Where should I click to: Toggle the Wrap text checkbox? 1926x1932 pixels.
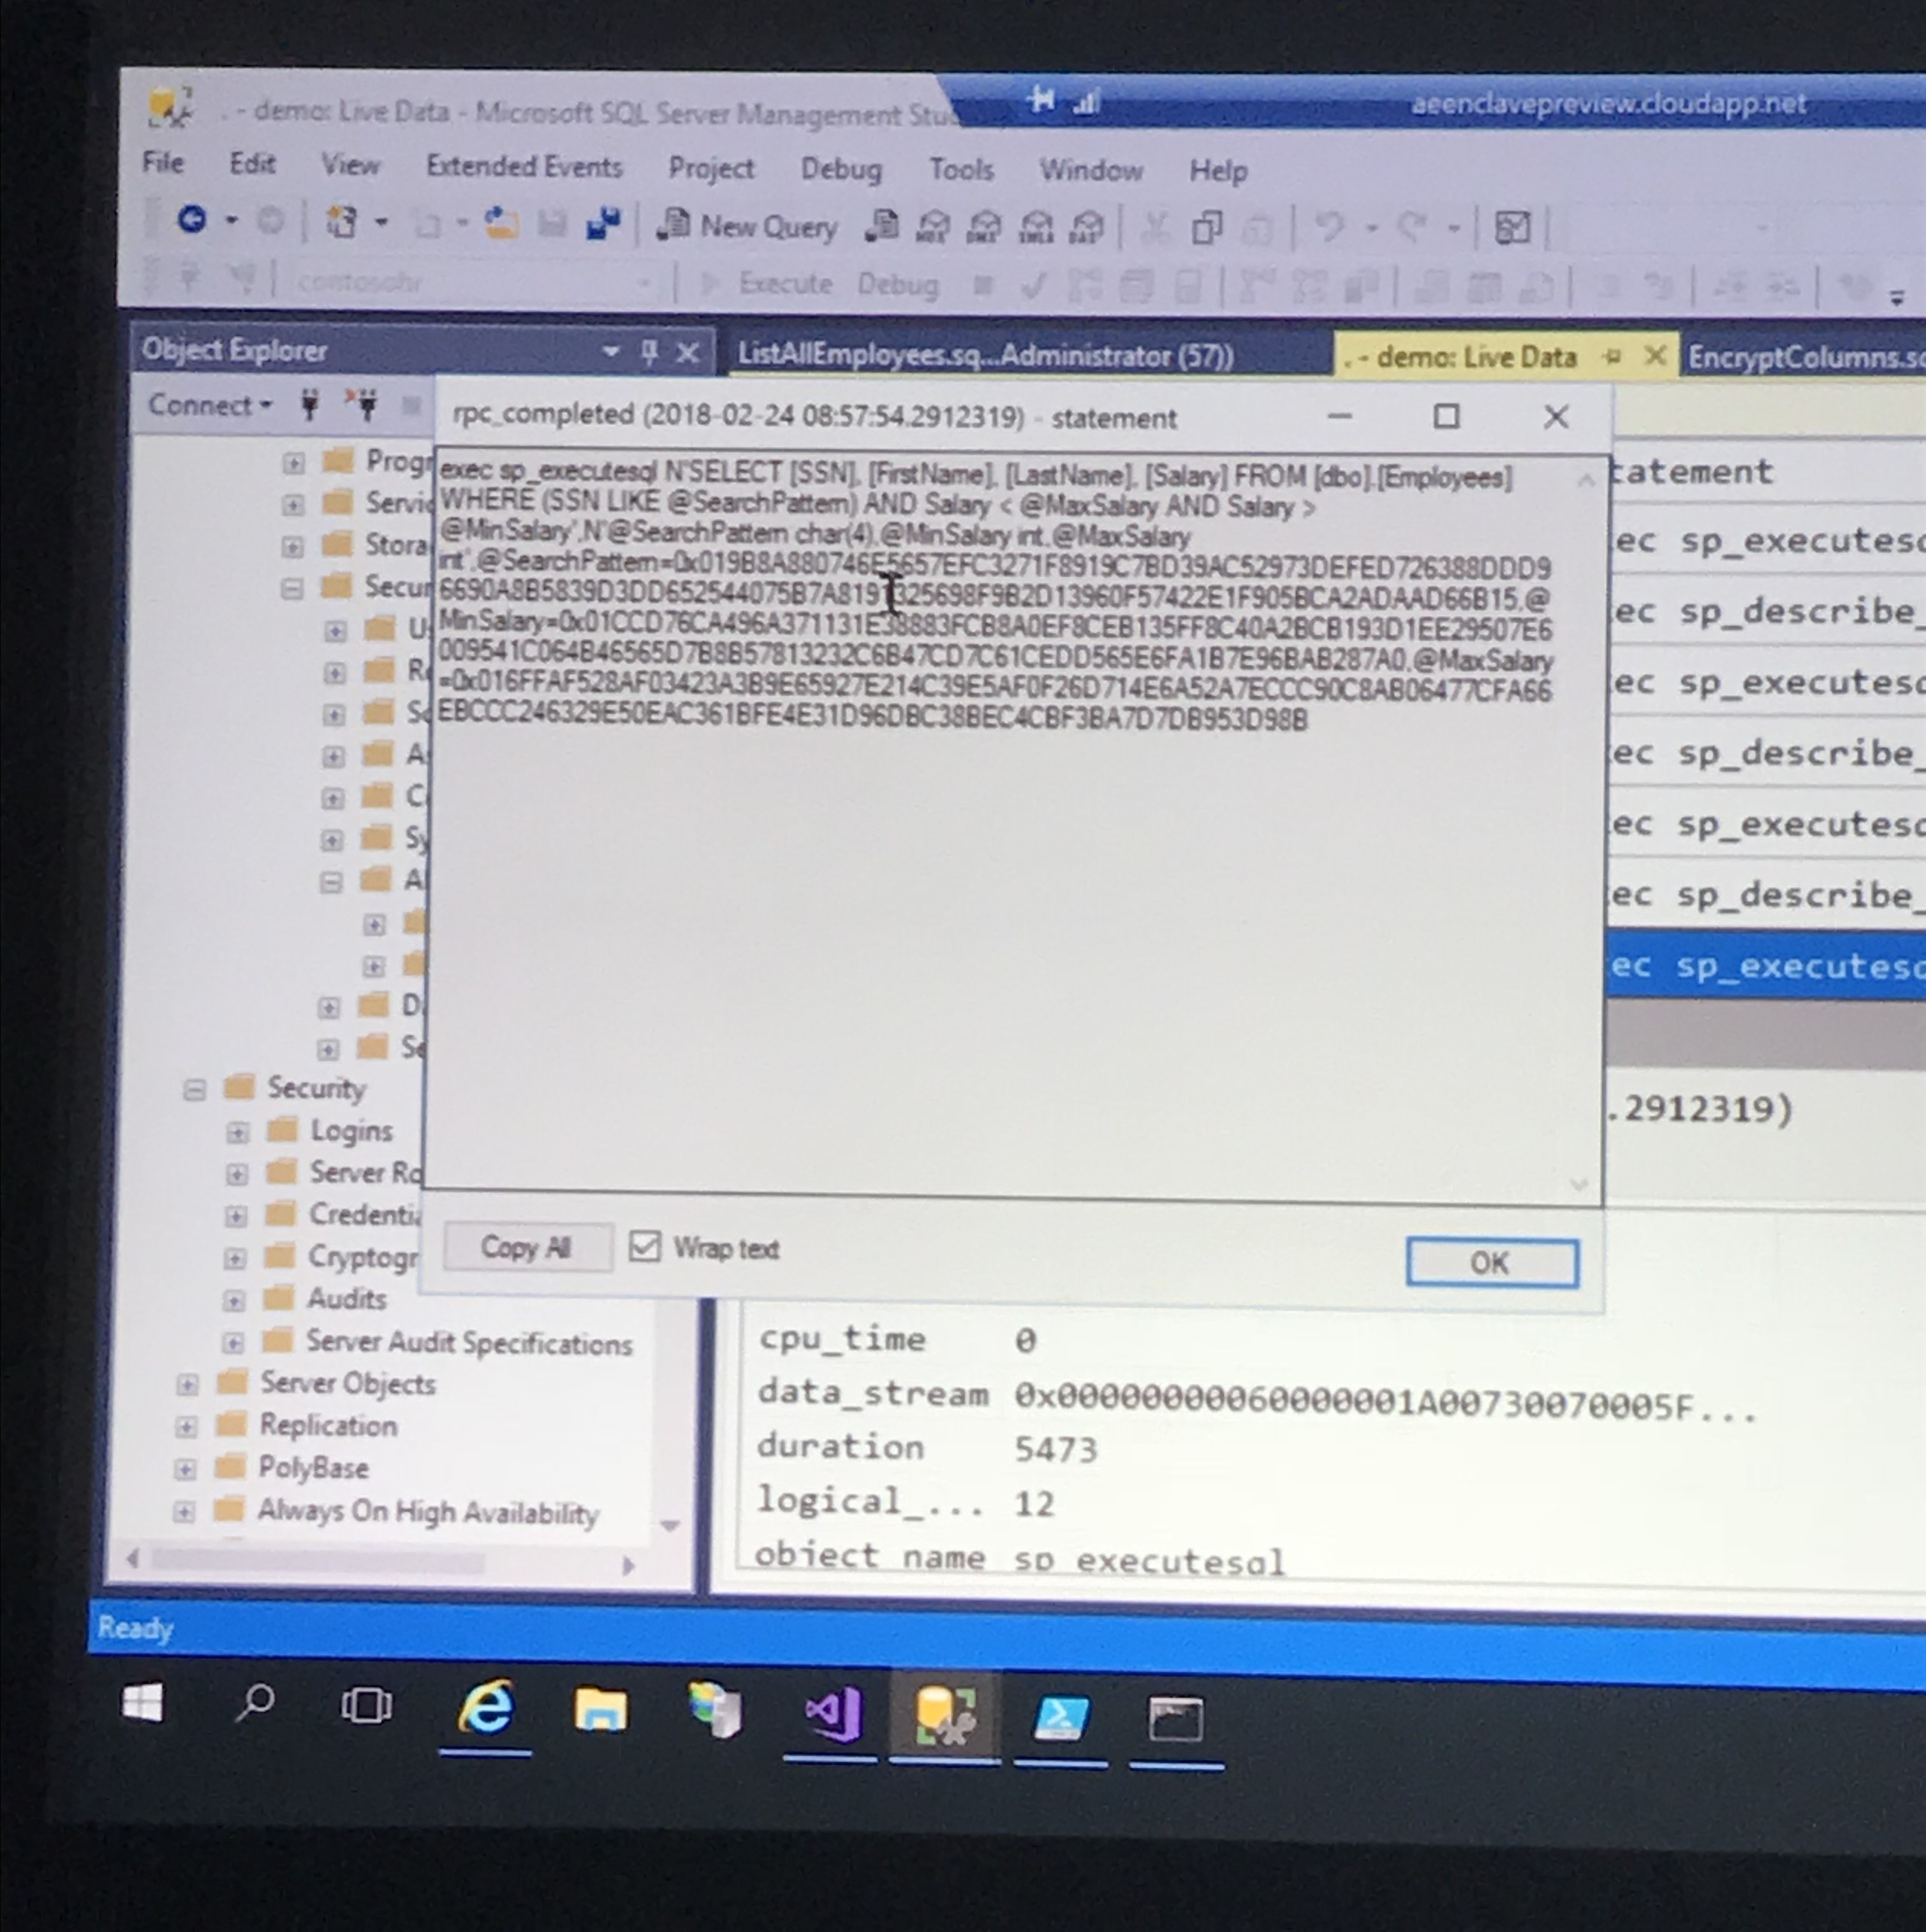(x=645, y=1246)
